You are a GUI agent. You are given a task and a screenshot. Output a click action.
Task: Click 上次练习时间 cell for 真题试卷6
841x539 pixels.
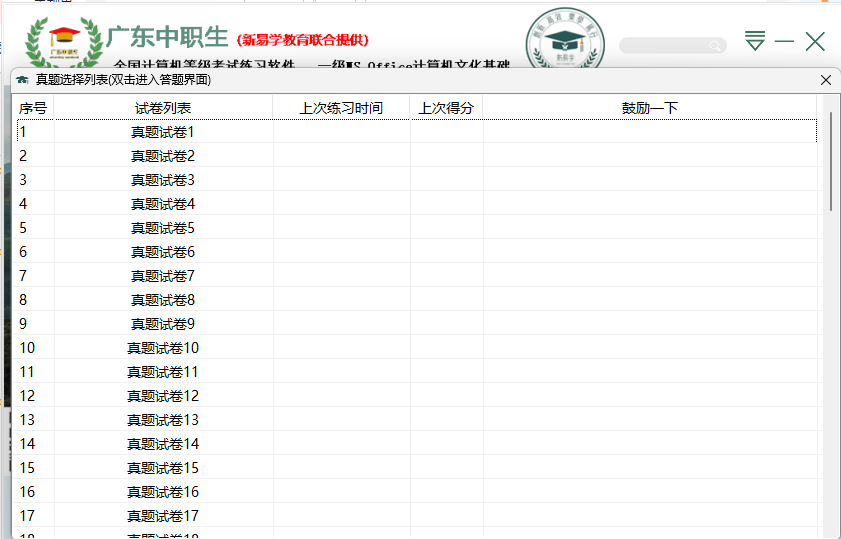[x=342, y=252]
